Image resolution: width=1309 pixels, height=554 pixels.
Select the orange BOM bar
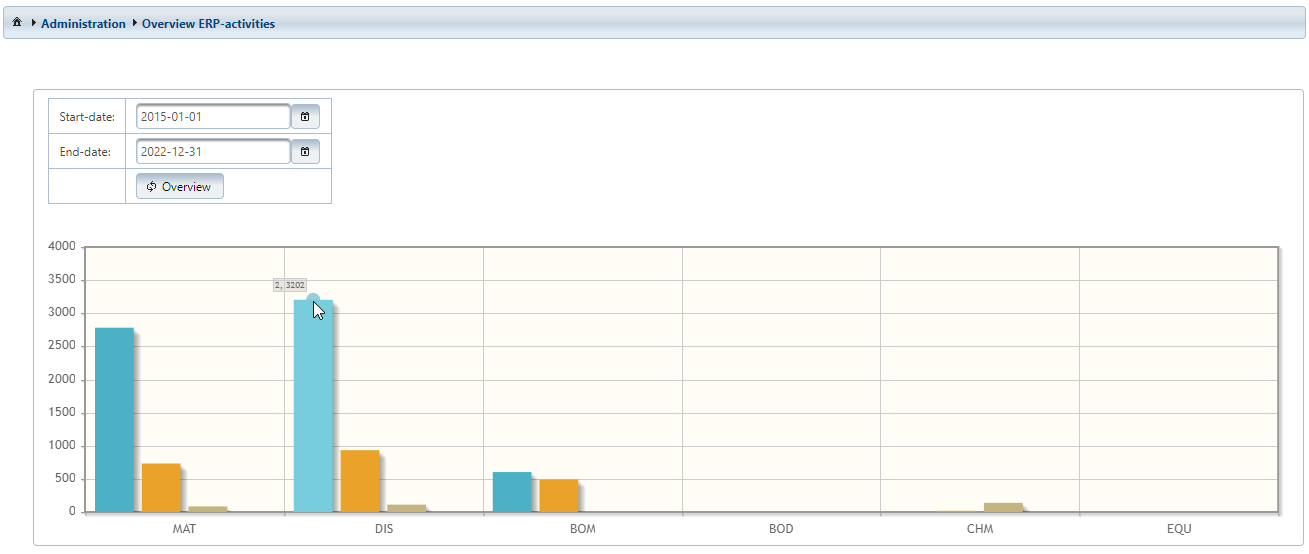559,496
